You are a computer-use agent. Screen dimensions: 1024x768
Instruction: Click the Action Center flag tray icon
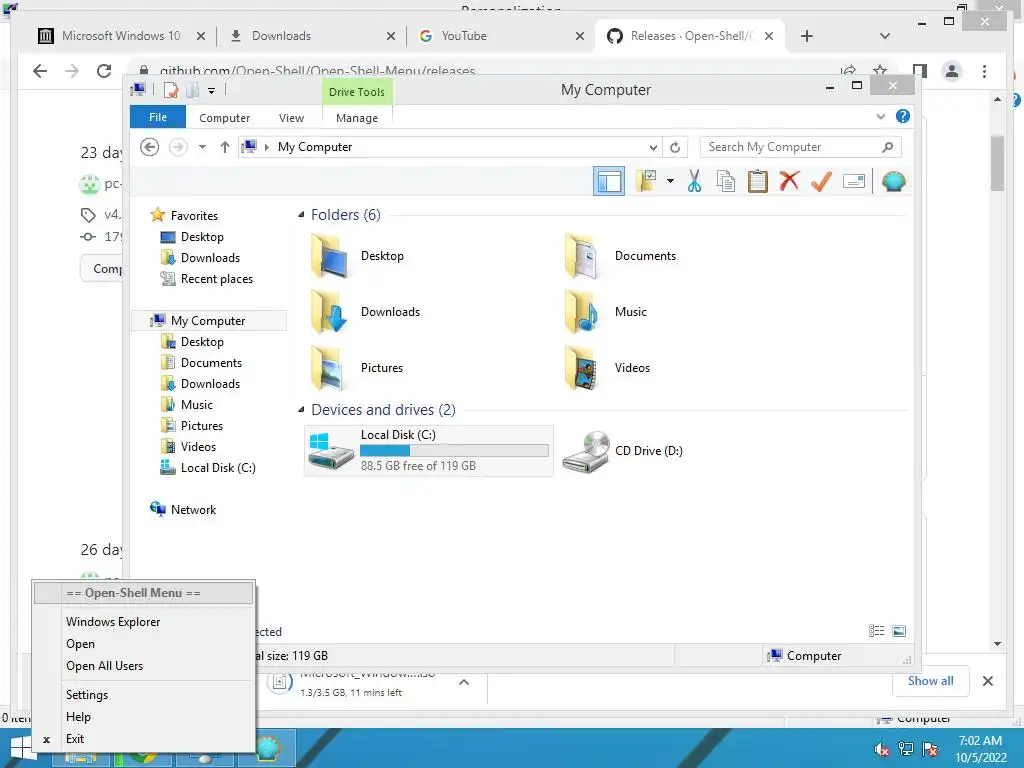pos(930,749)
